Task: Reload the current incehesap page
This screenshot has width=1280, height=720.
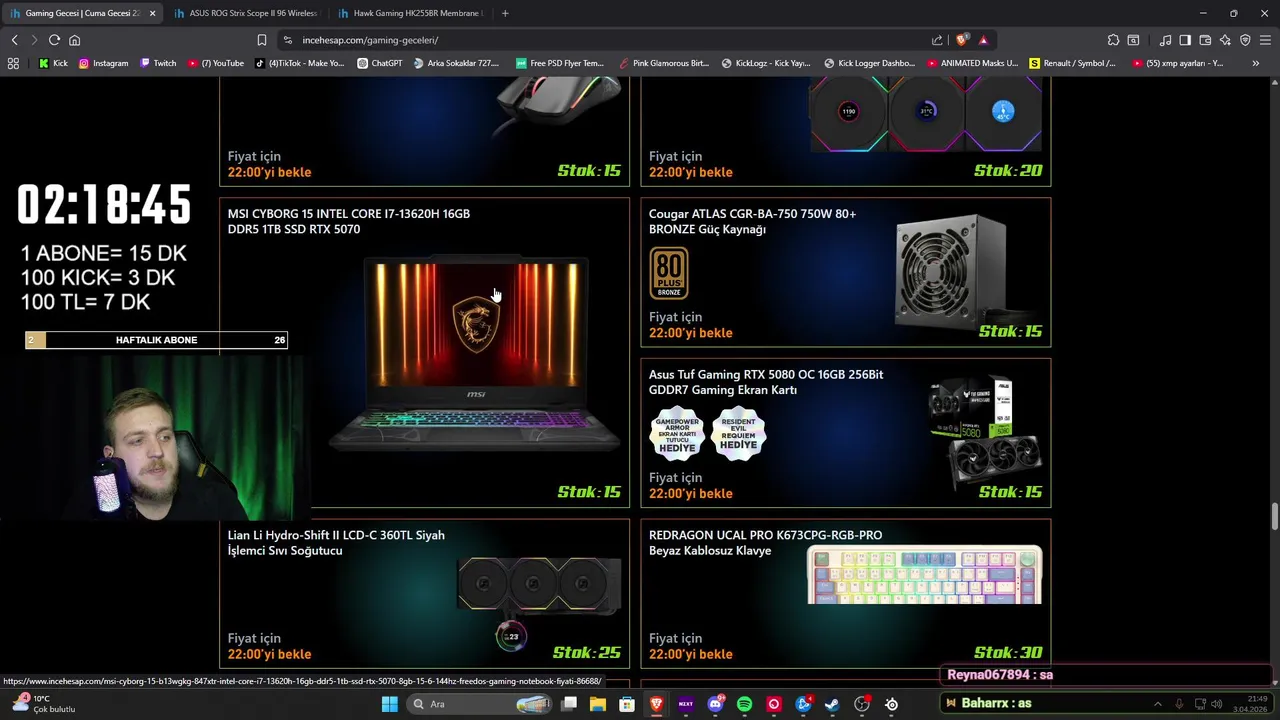Action: coord(54,40)
